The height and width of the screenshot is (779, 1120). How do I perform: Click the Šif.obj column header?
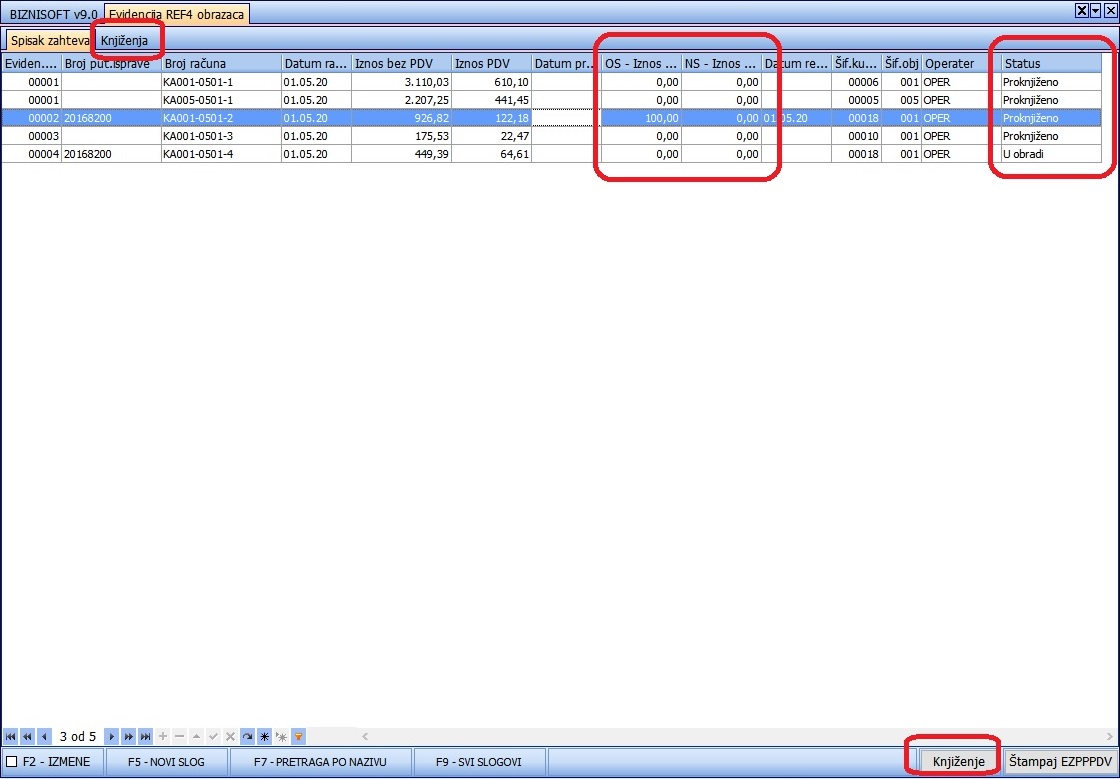click(x=901, y=64)
